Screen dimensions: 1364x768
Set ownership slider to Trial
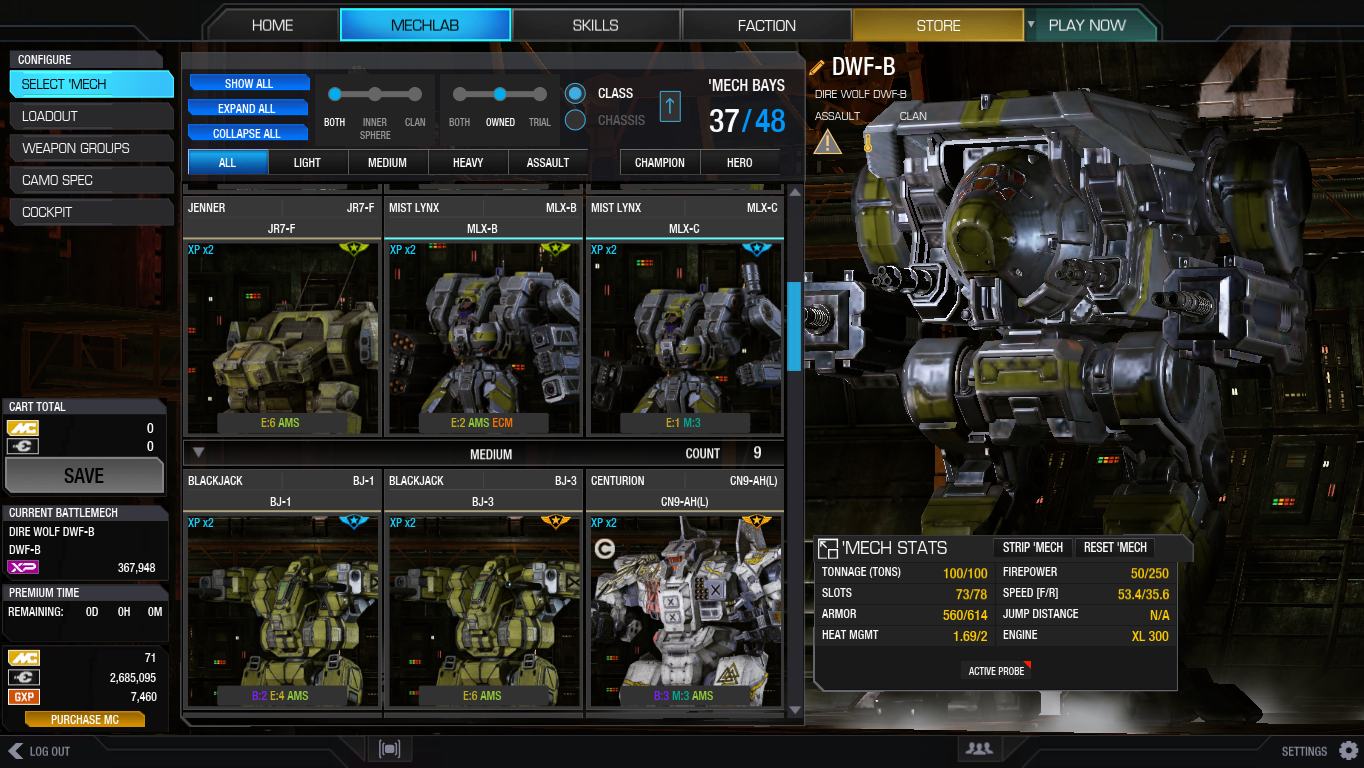[x=539, y=94]
